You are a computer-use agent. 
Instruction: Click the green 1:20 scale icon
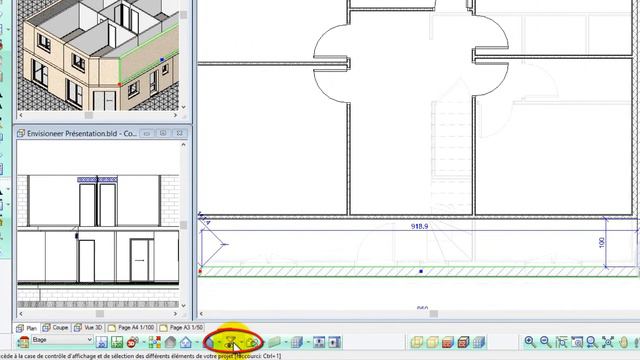point(117,342)
